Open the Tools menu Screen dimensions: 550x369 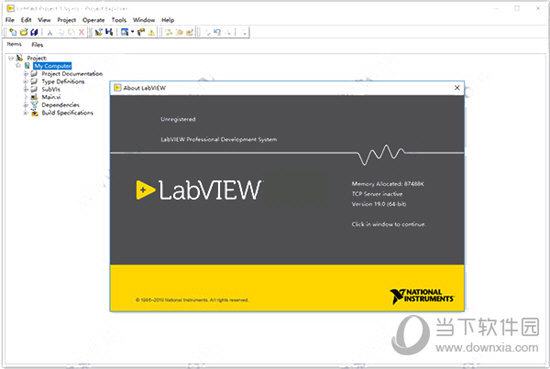tap(119, 20)
